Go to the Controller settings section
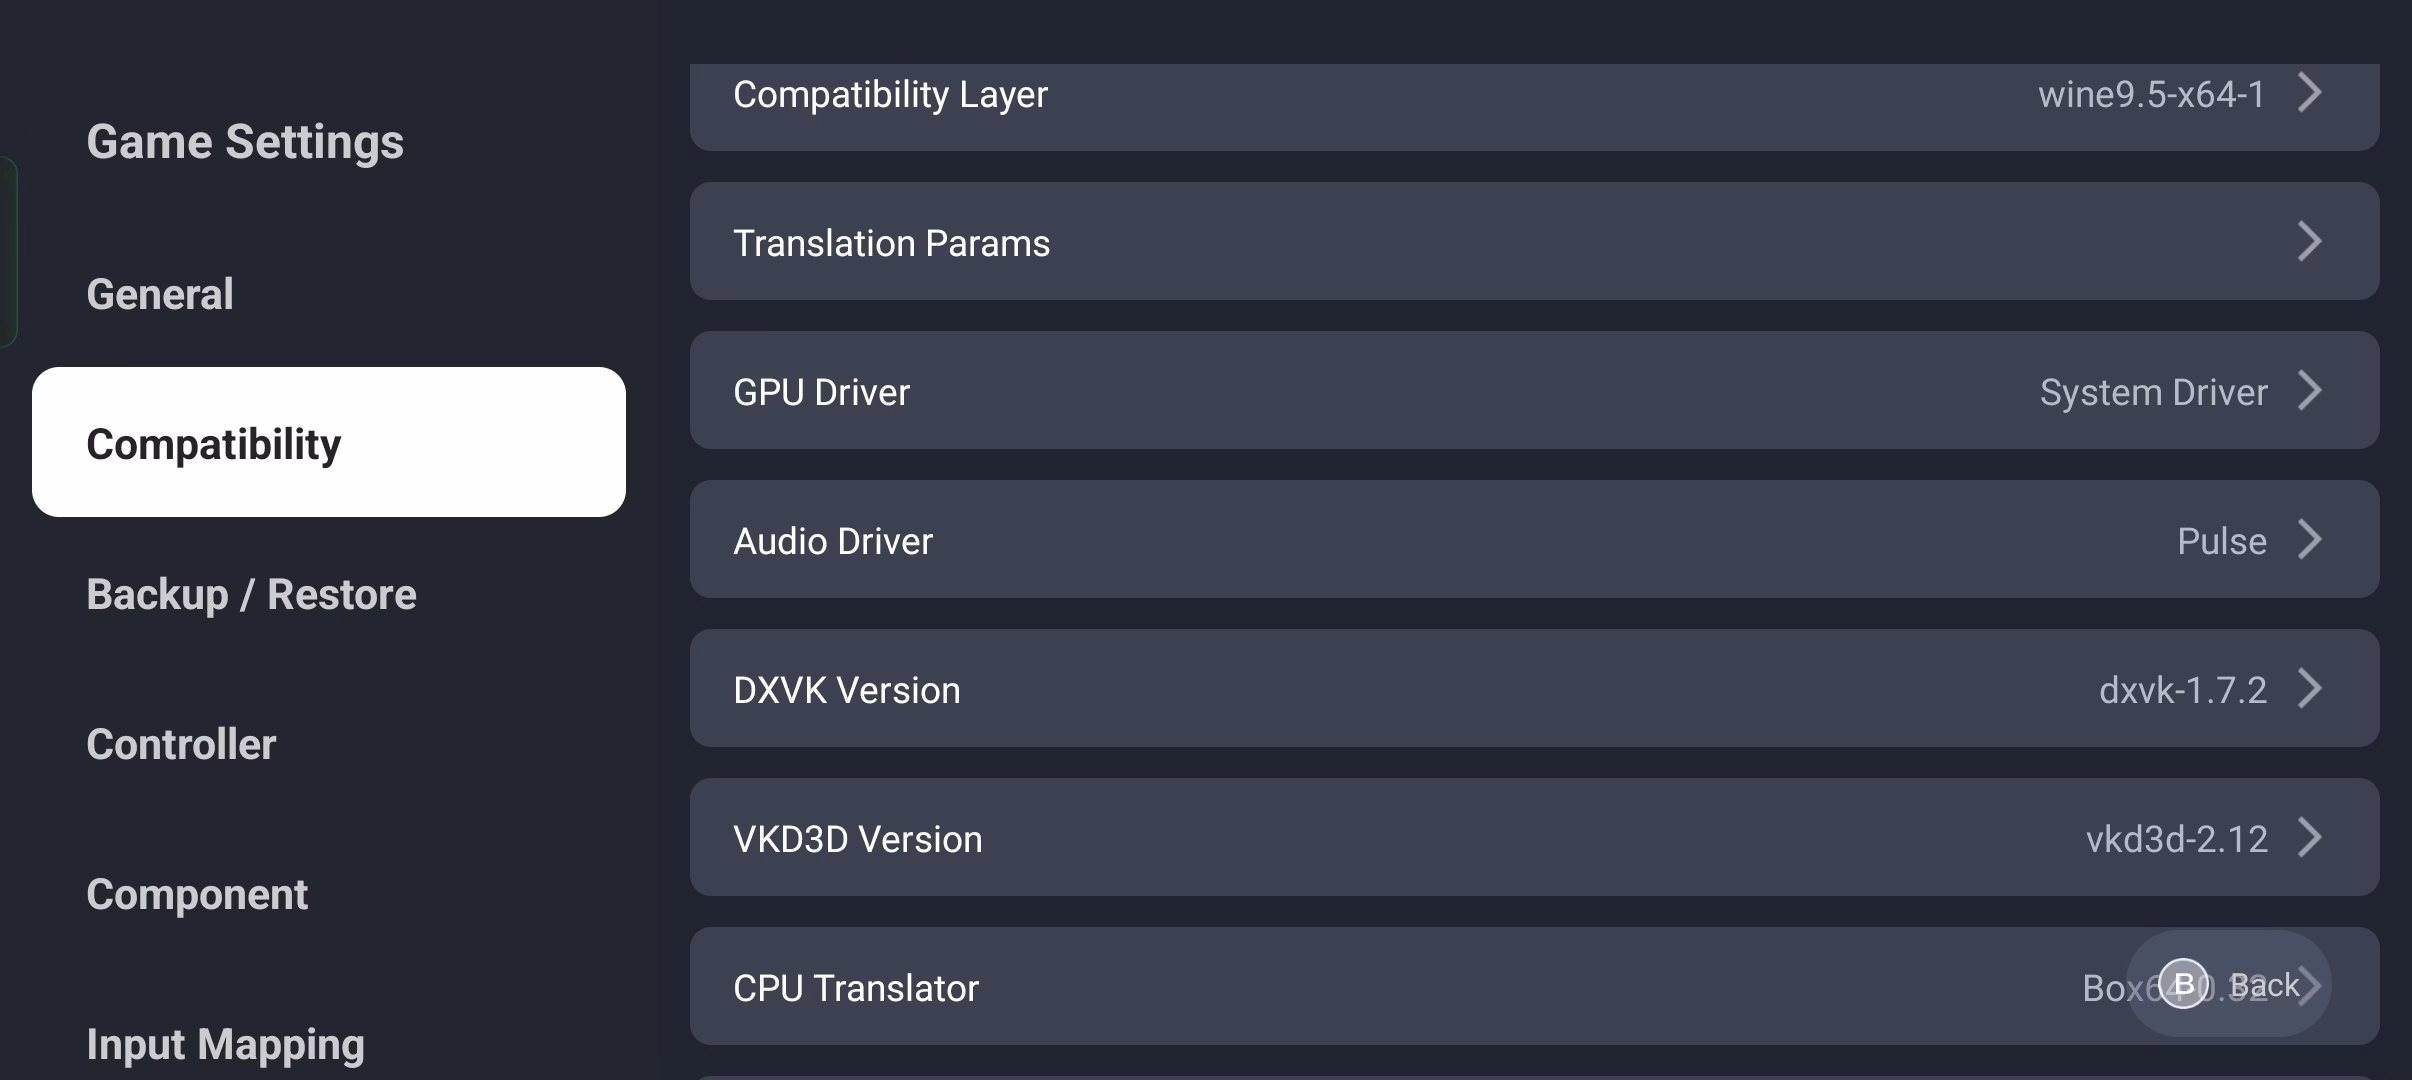The image size is (2412, 1080). (x=181, y=744)
